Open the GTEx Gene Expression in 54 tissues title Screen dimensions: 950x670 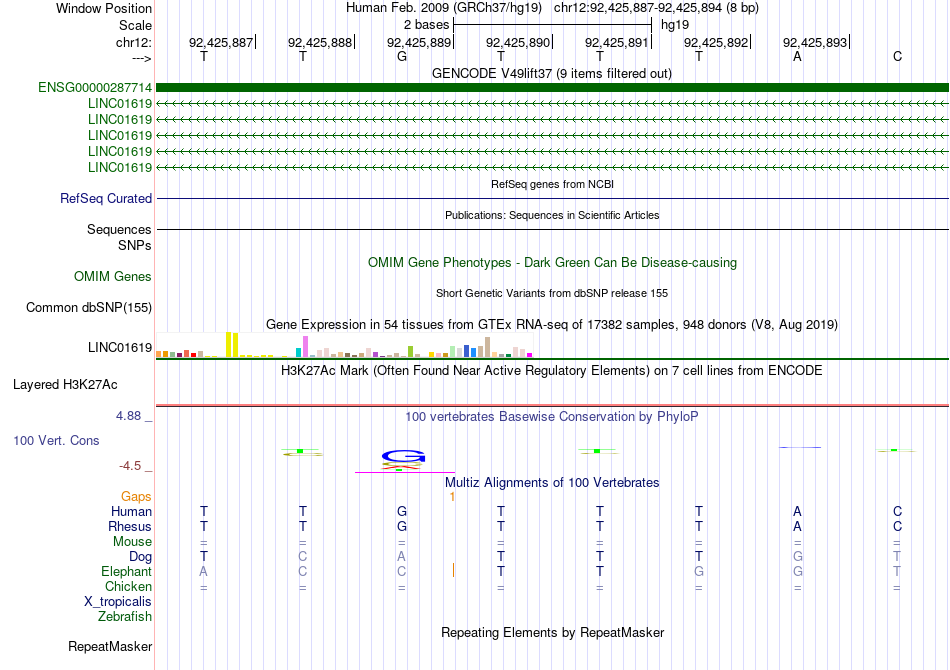[552, 325]
